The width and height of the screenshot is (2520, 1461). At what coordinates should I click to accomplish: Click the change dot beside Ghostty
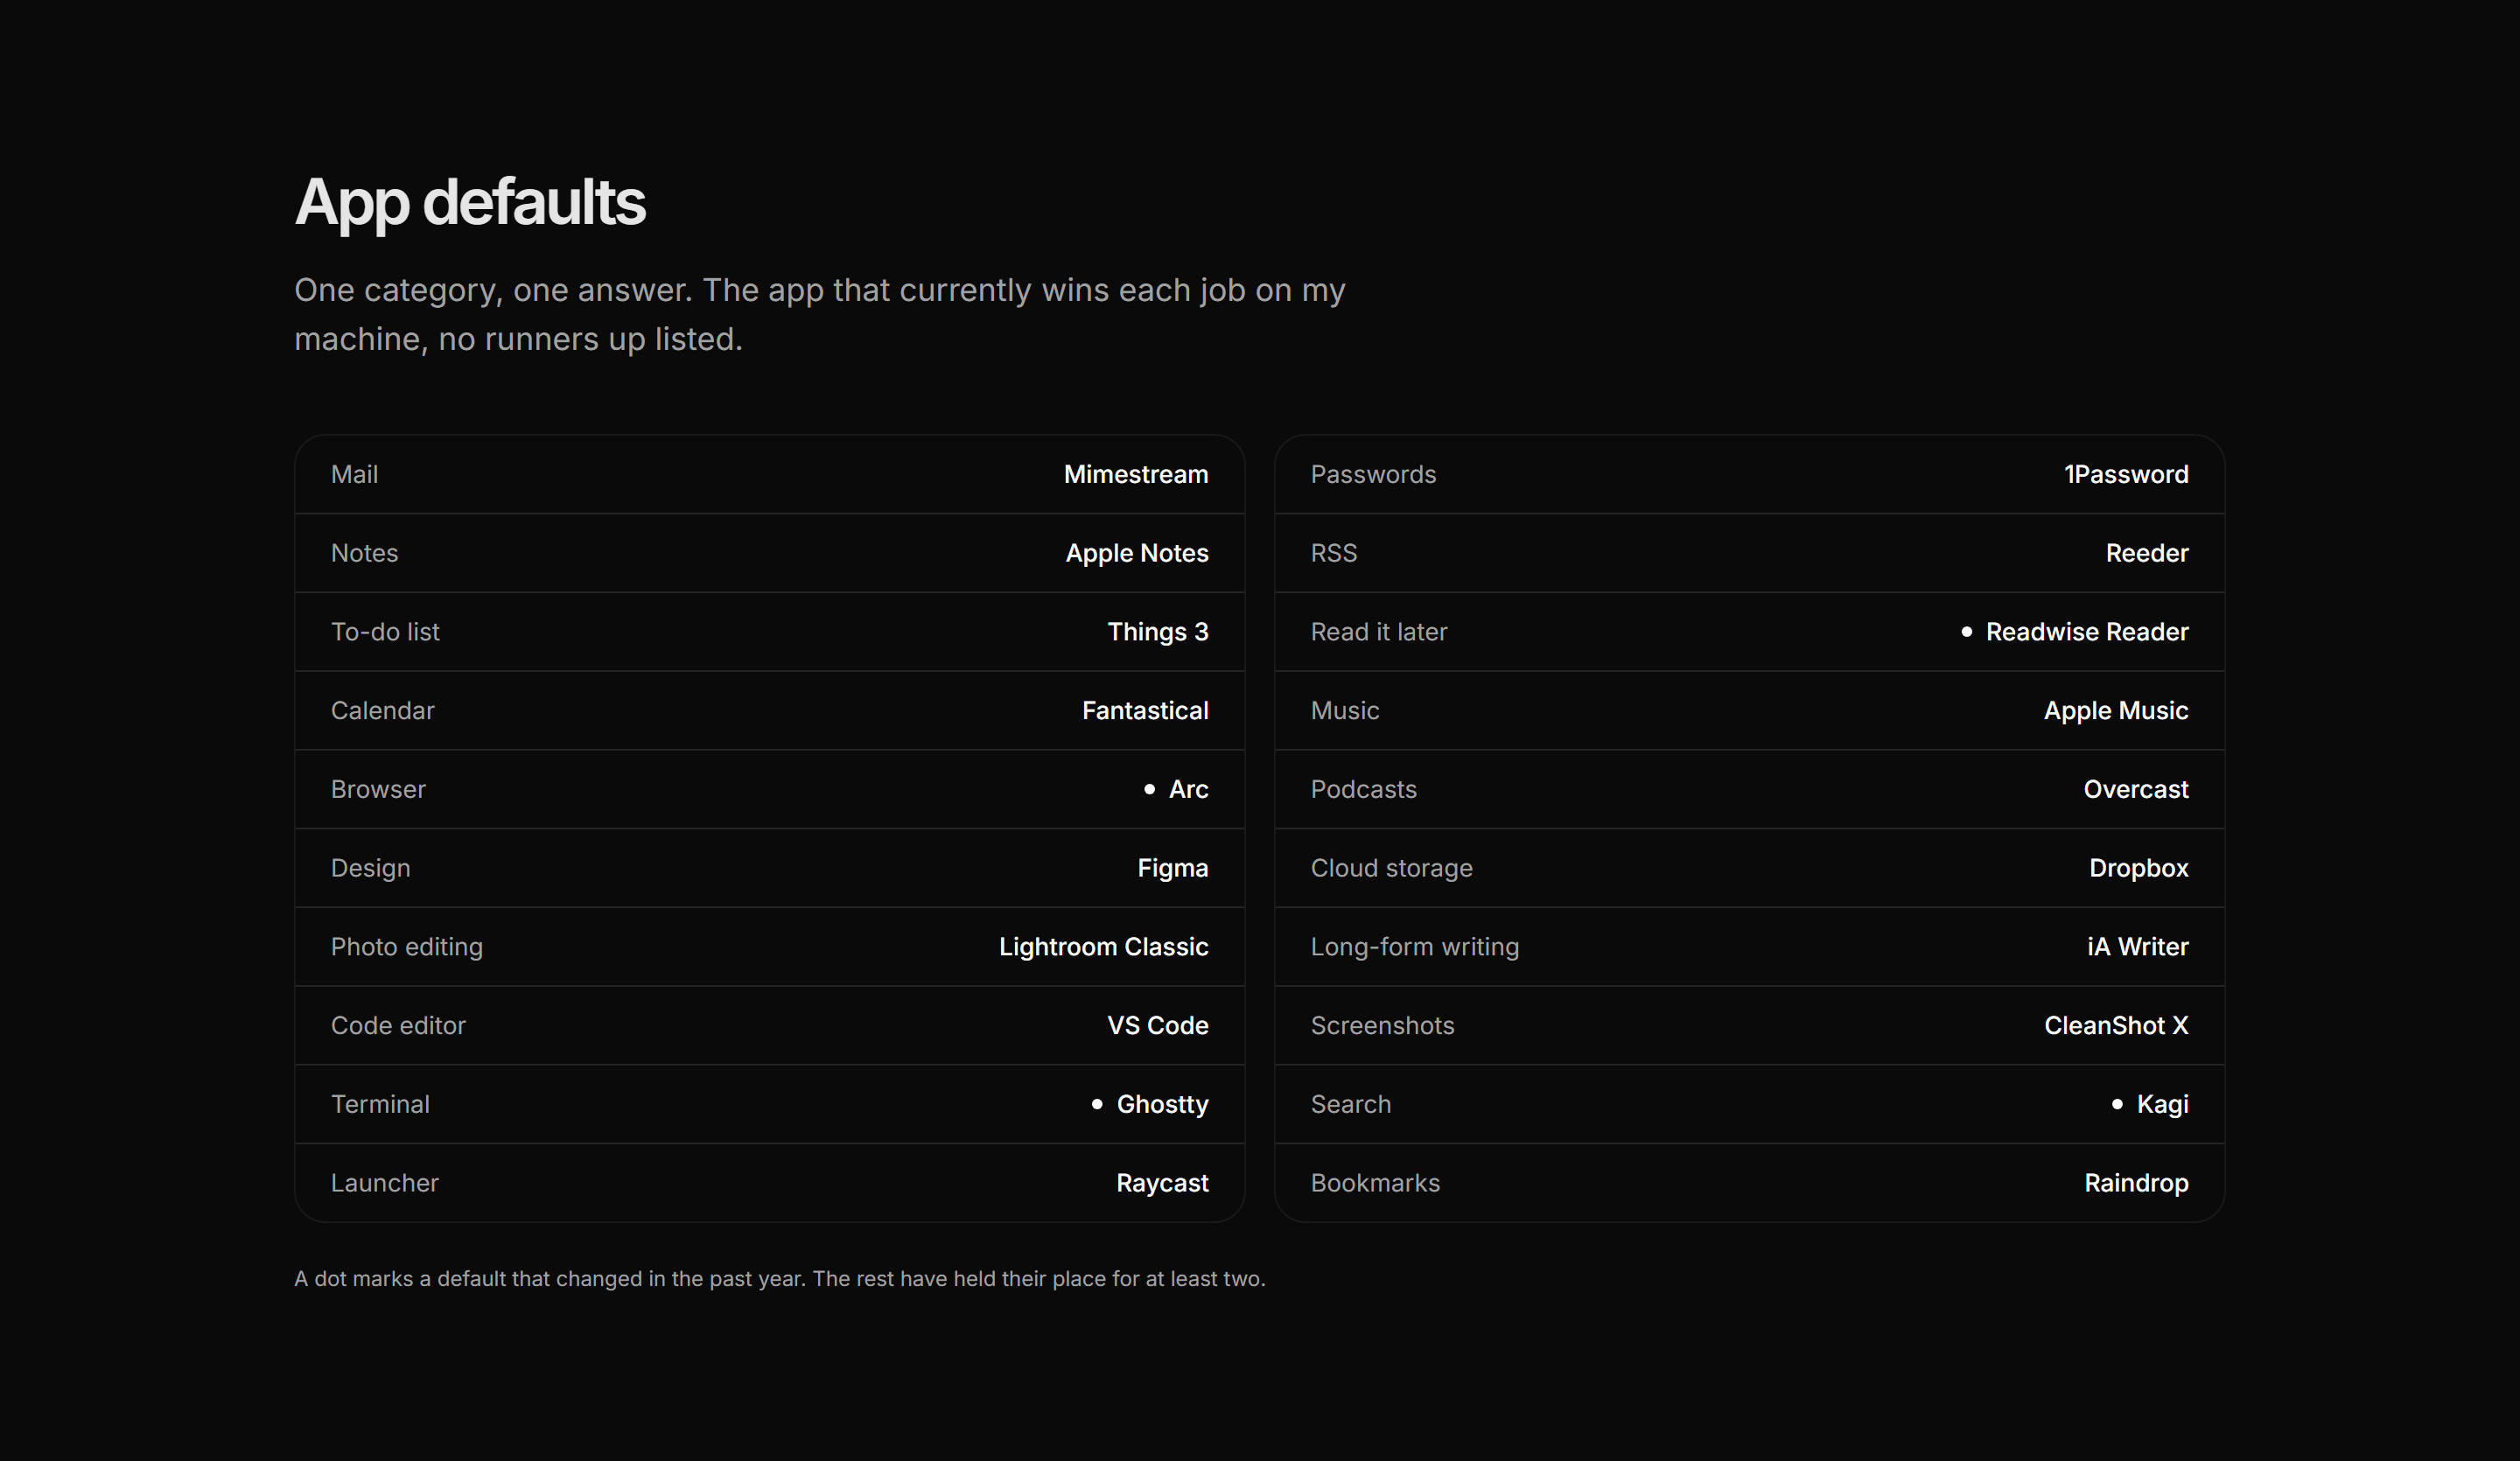point(1097,1104)
